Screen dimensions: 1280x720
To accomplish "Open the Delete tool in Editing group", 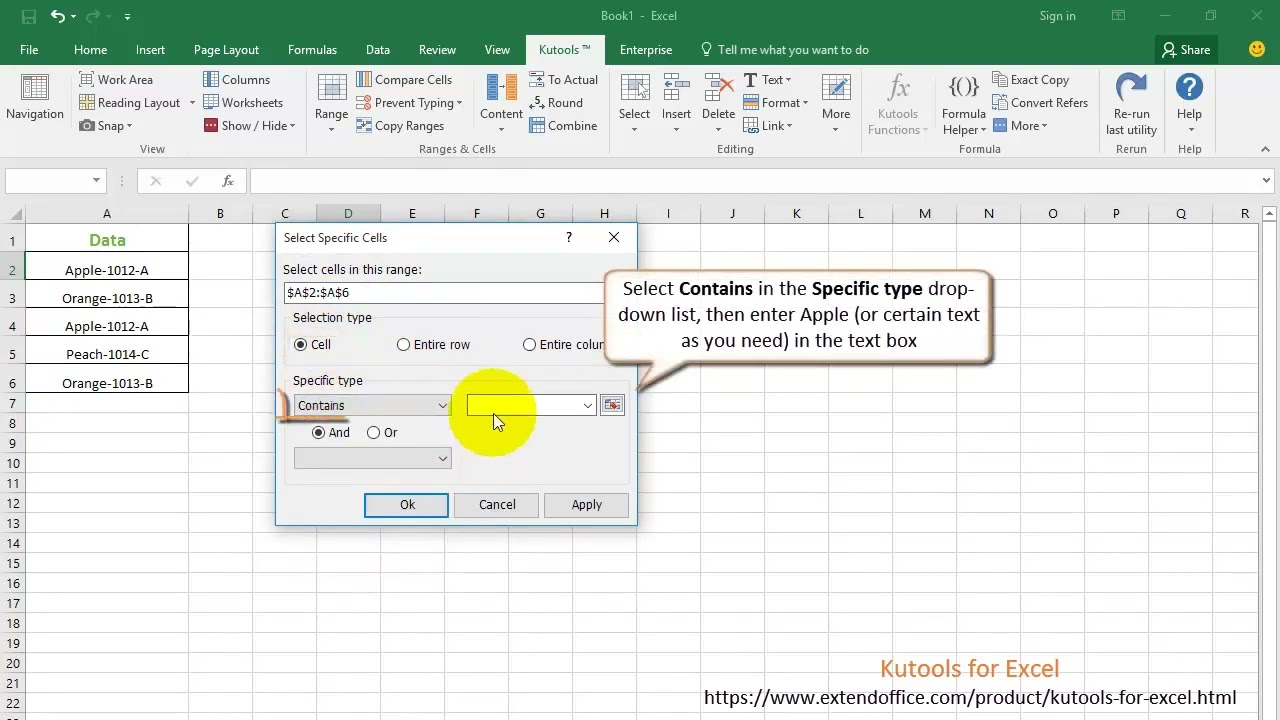I will [718, 103].
